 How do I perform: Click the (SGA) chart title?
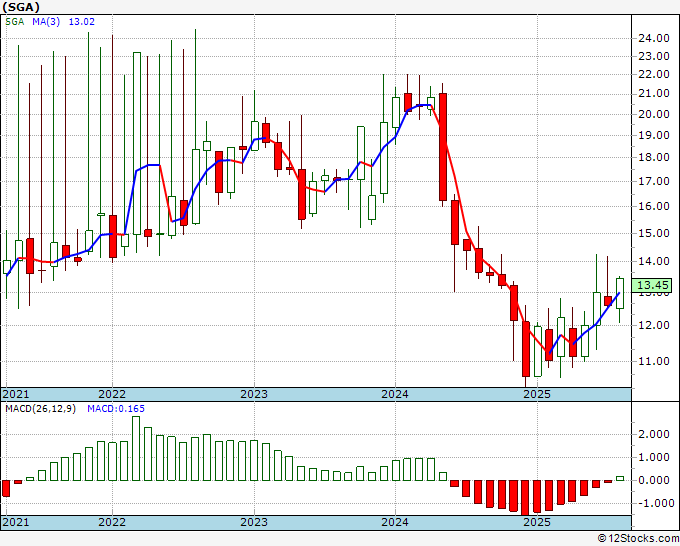(21, 7)
